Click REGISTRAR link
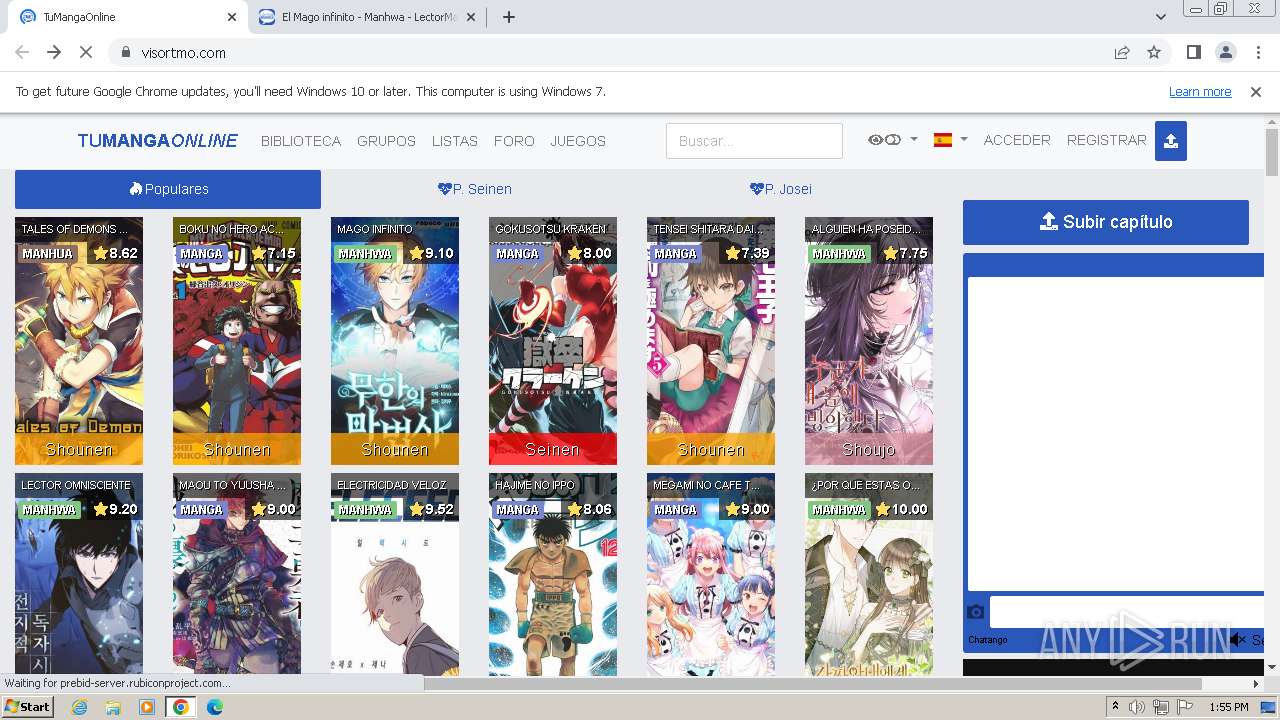Image resolution: width=1280 pixels, height=720 pixels. click(1106, 140)
